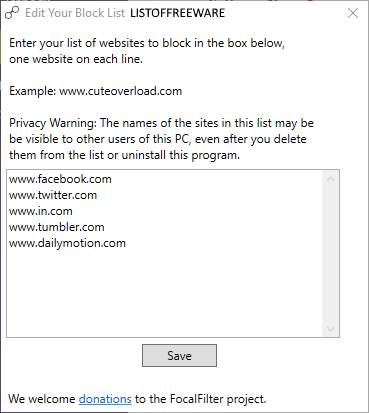Place cursor on the www.tumbler.com line
Image resolution: width=369 pixels, height=413 pixels.
coord(57,227)
